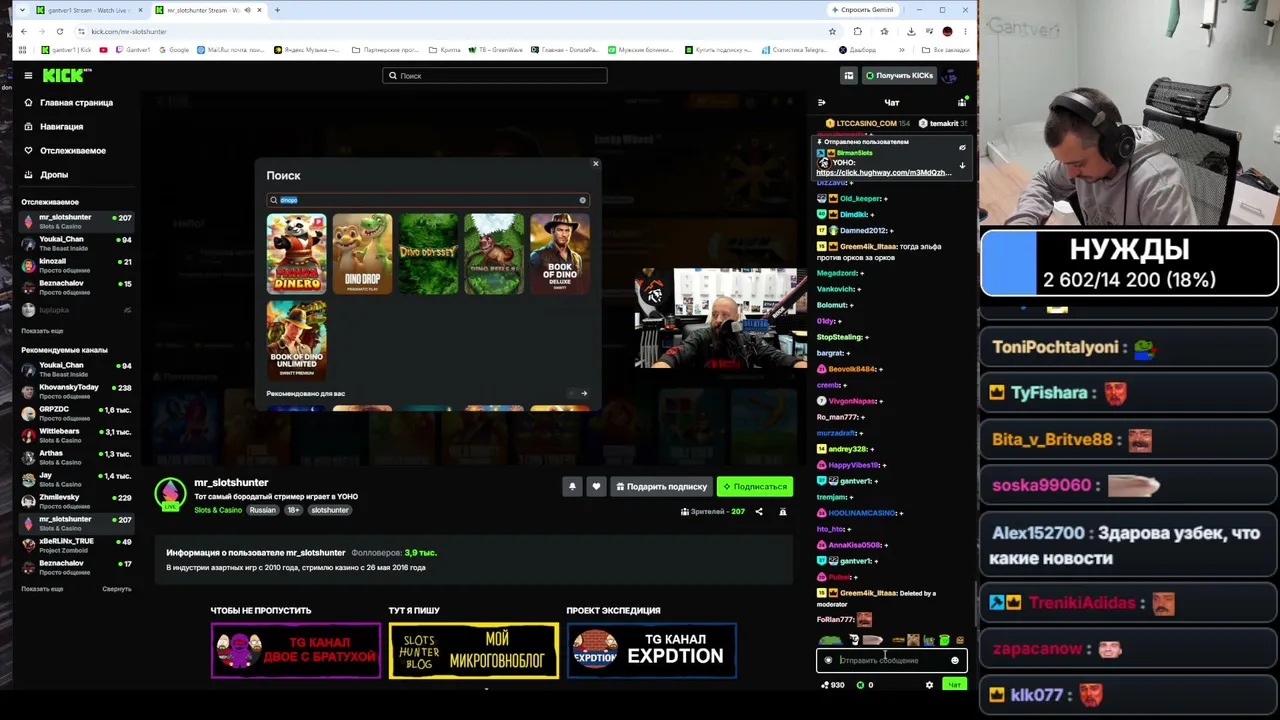
Task: Click Спросить Gemini button
Action: tap(862, 10)
